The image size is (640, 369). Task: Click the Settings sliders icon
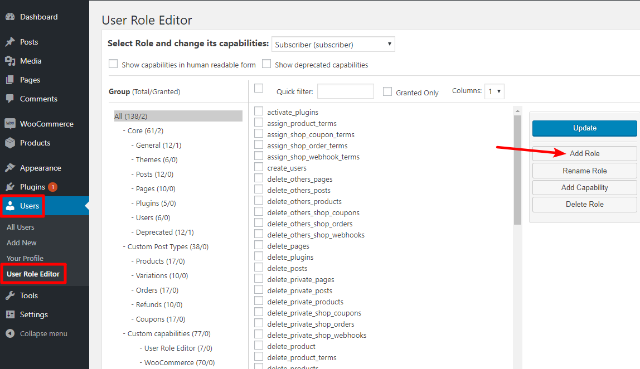[10, 314]
